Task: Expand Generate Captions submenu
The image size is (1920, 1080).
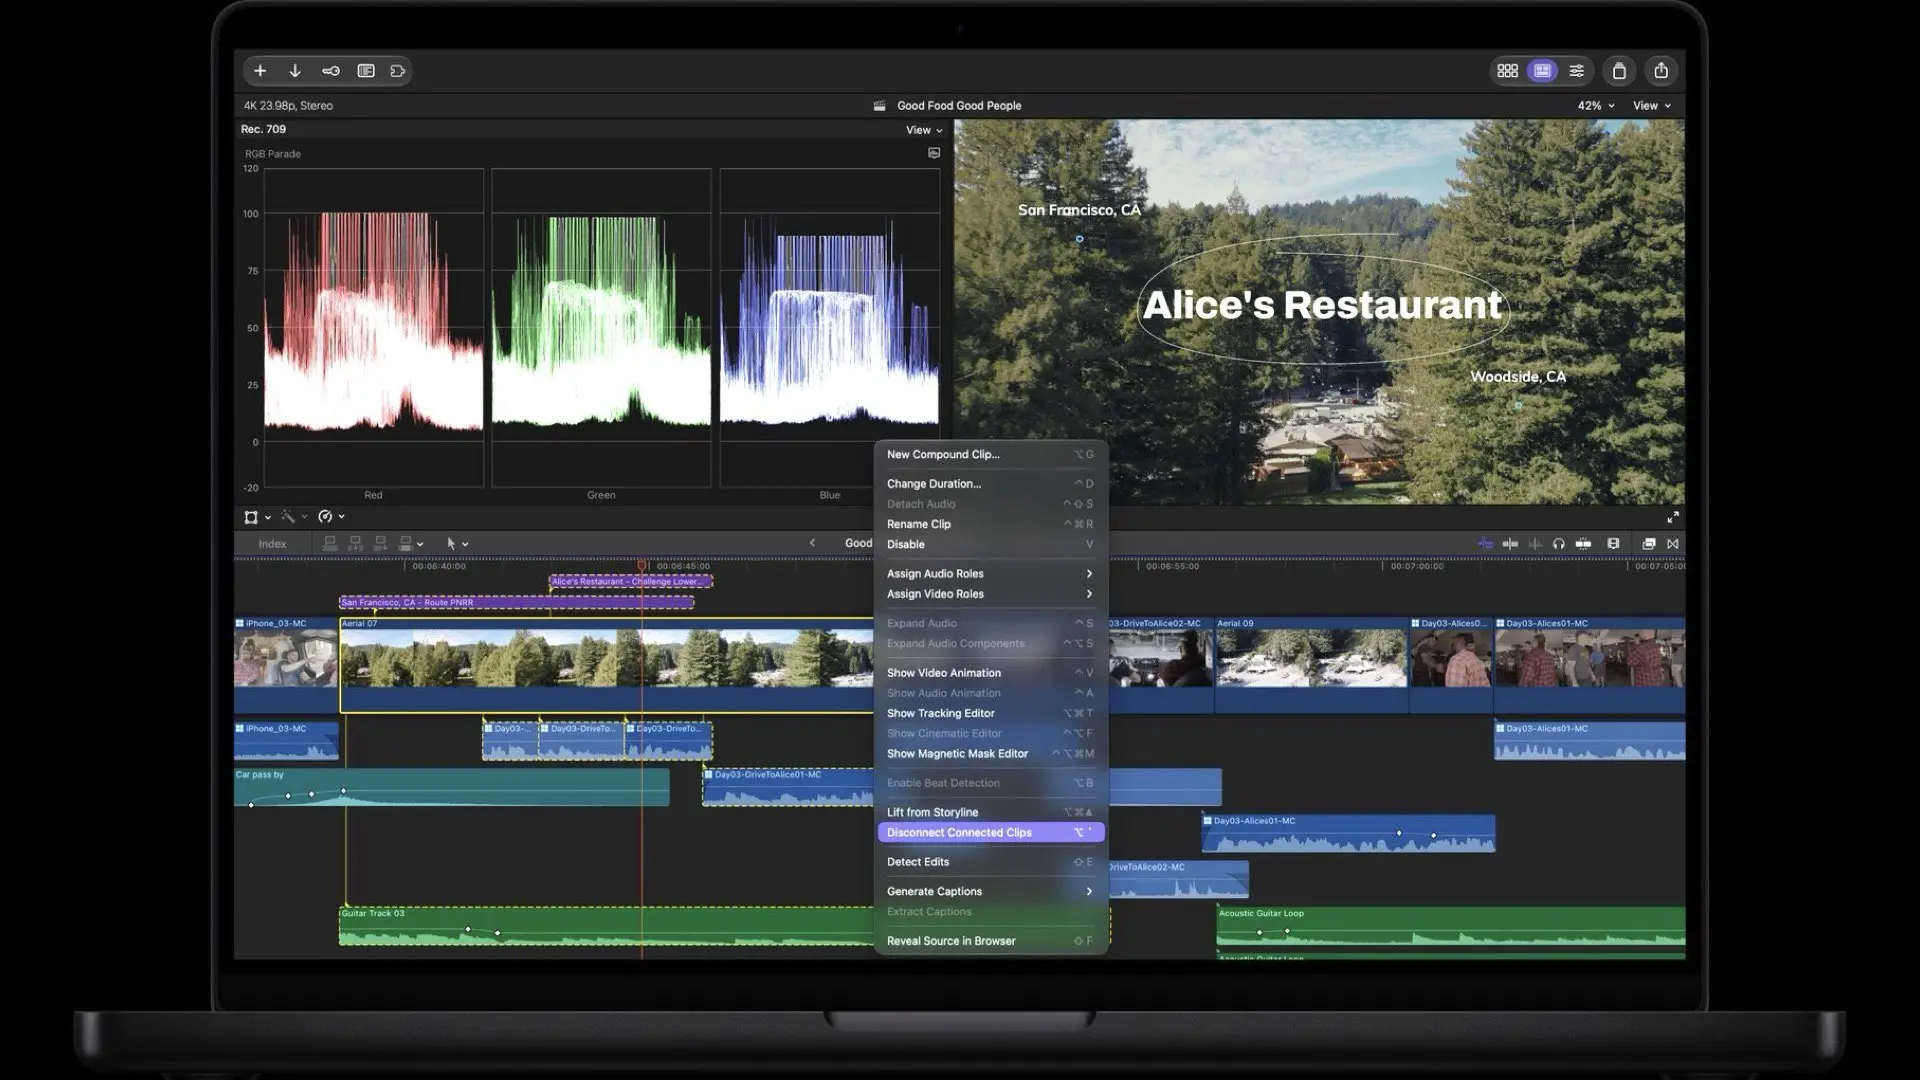Action: tap(991, 892)
